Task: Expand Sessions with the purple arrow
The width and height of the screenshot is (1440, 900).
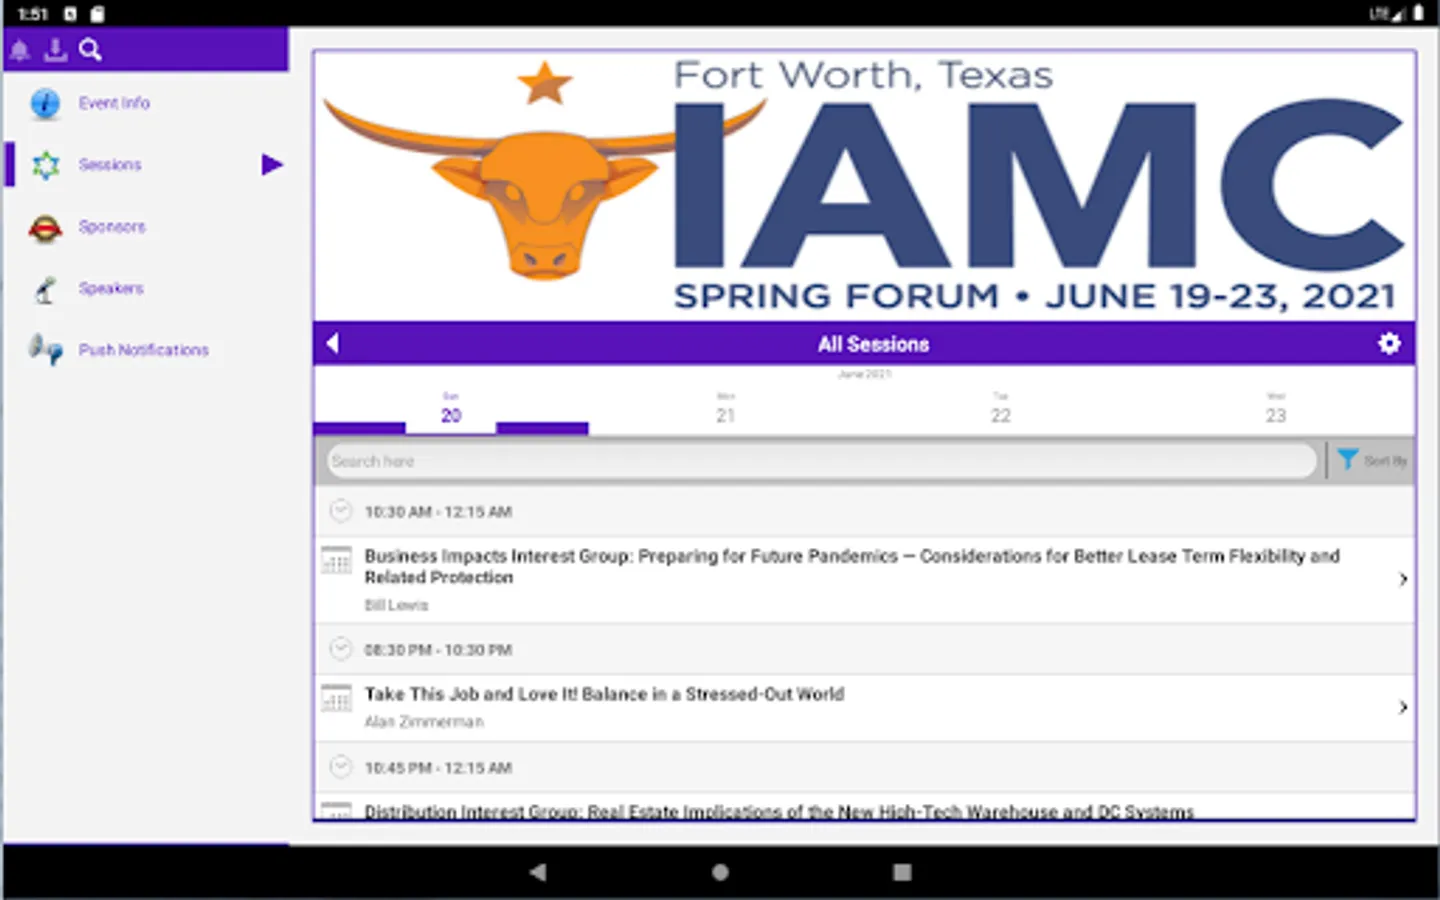Action: pyautogui.click(x=271, y=165)
